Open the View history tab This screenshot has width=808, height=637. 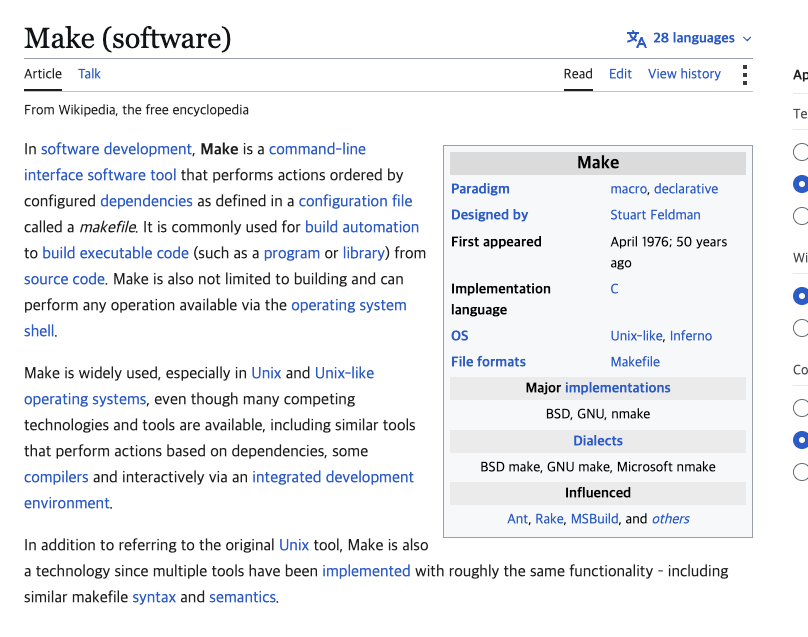684,74
